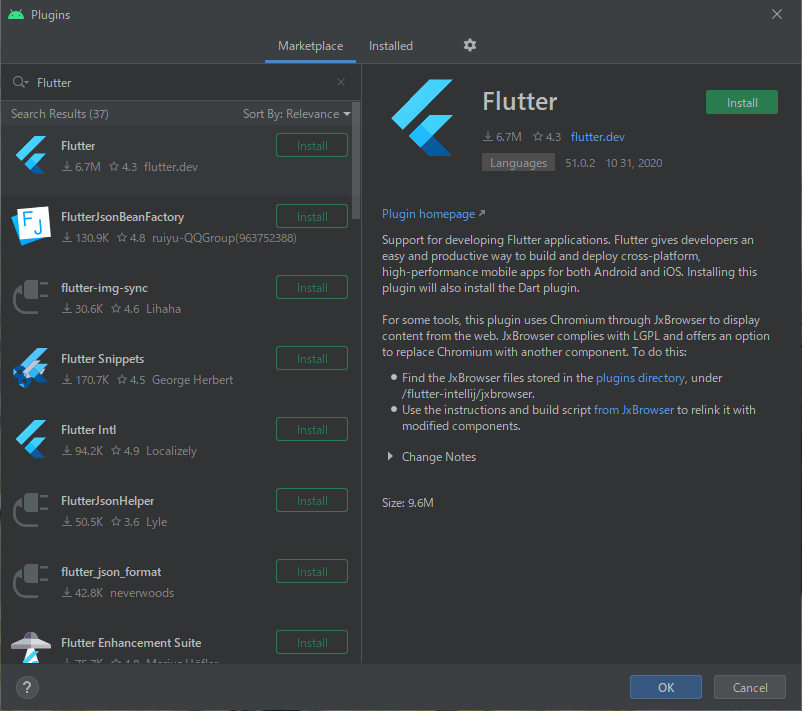This screenshot has width=802, height=711.
Task: Click the Search Results (37) header
Action: coord(60,114)
